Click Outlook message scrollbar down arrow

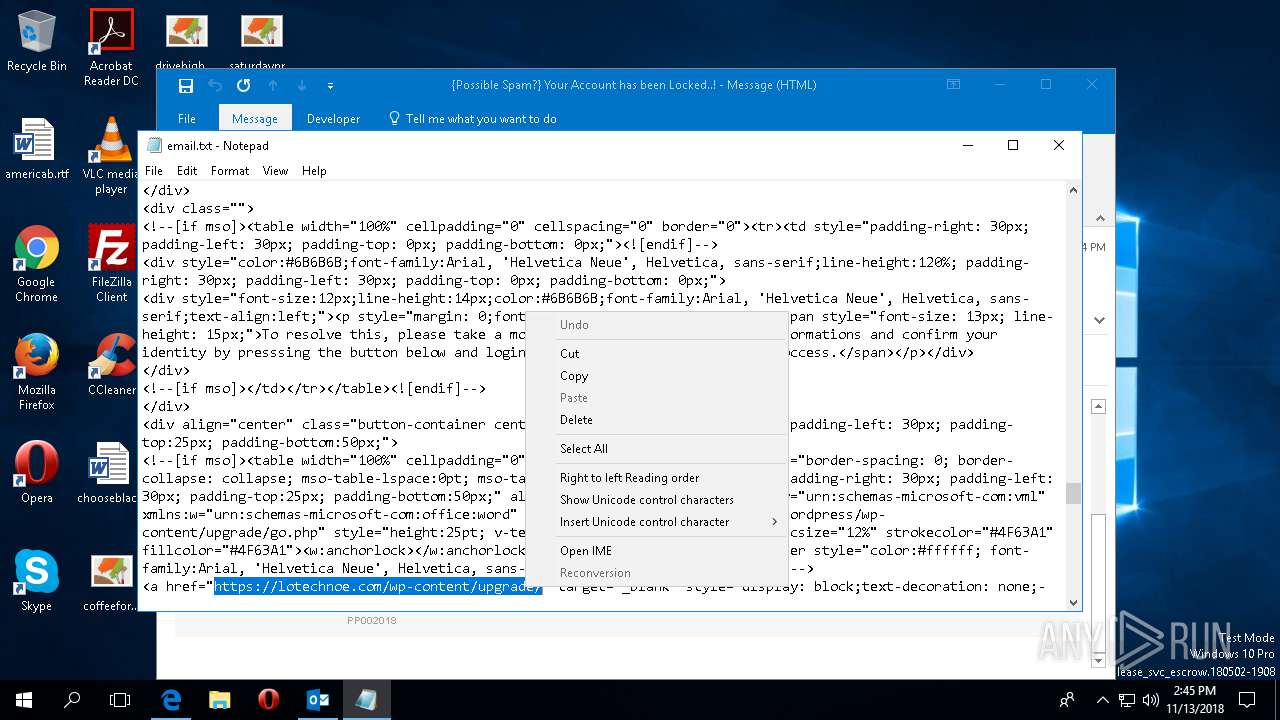tap(1099, 660)
